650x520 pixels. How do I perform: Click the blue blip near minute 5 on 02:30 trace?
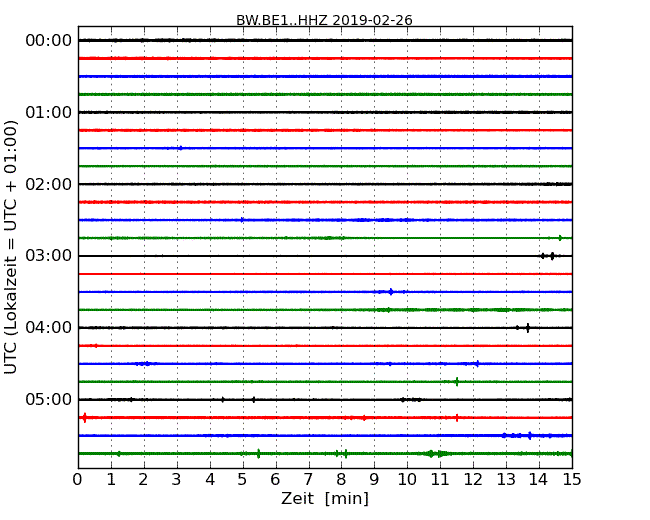[x=242, y=220]
